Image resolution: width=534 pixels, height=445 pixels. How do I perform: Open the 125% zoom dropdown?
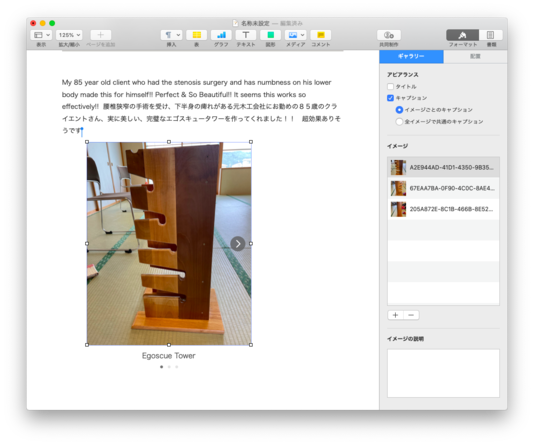[x=69, y=35]
